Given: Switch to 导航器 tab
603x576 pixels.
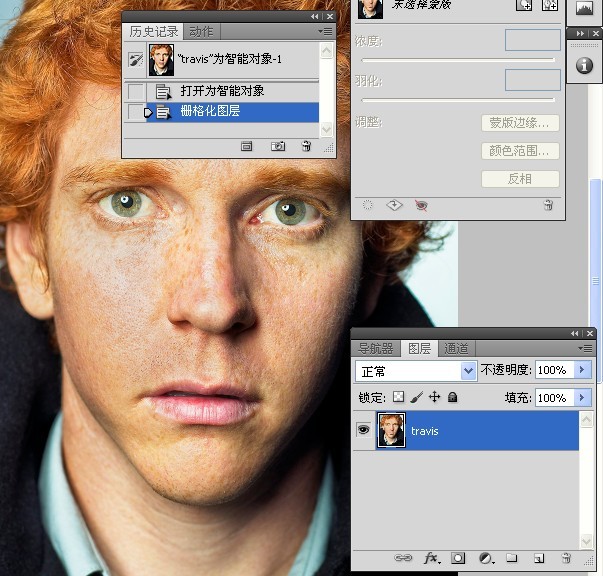Looking at the screenshot, I should coord(376,348).
